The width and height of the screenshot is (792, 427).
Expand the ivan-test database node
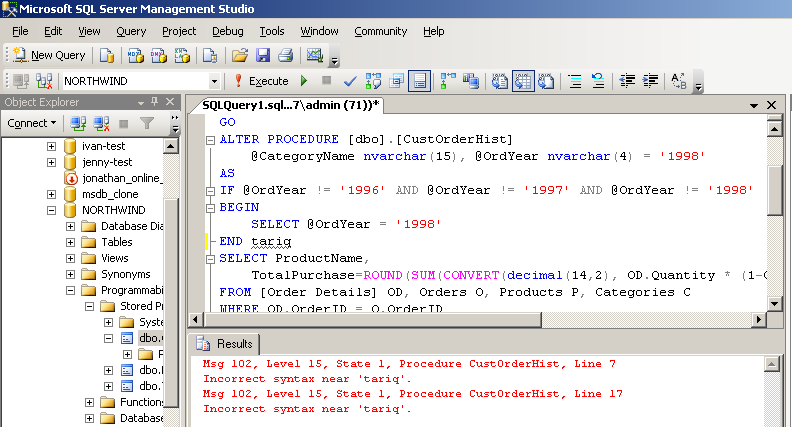tap(52, 146)
